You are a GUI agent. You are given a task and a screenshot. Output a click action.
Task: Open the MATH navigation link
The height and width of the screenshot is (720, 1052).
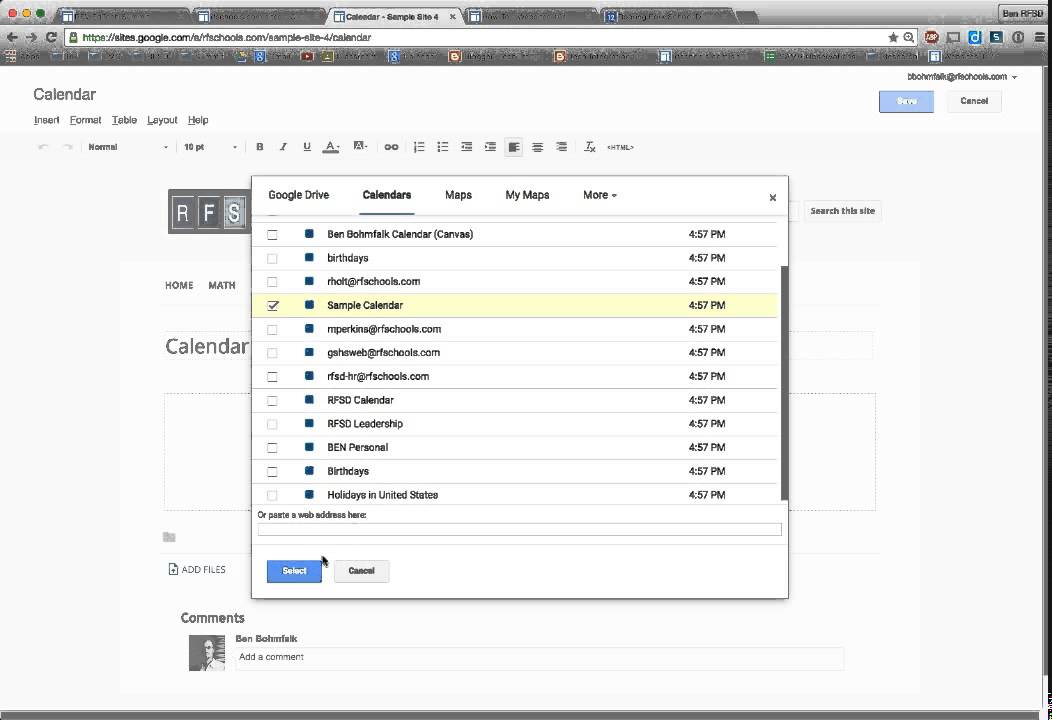pyautogui.click(x=222, y=286)
